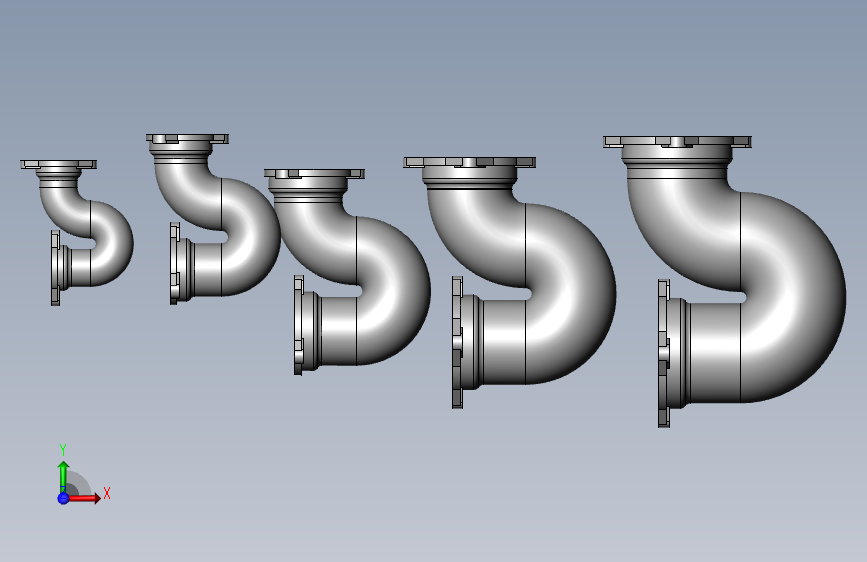The height and width of the screenshot is (562, 867).
Task: Click the green Y label above the triad
Action: 63,450
